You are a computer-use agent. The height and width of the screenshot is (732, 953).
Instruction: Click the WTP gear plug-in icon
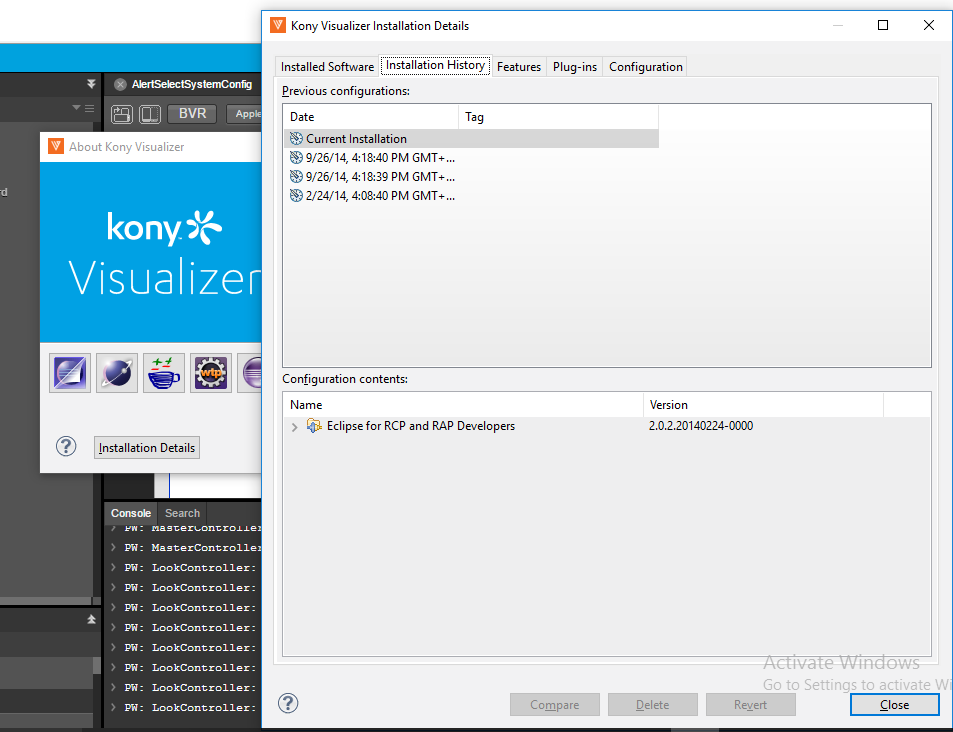point(211,373)
